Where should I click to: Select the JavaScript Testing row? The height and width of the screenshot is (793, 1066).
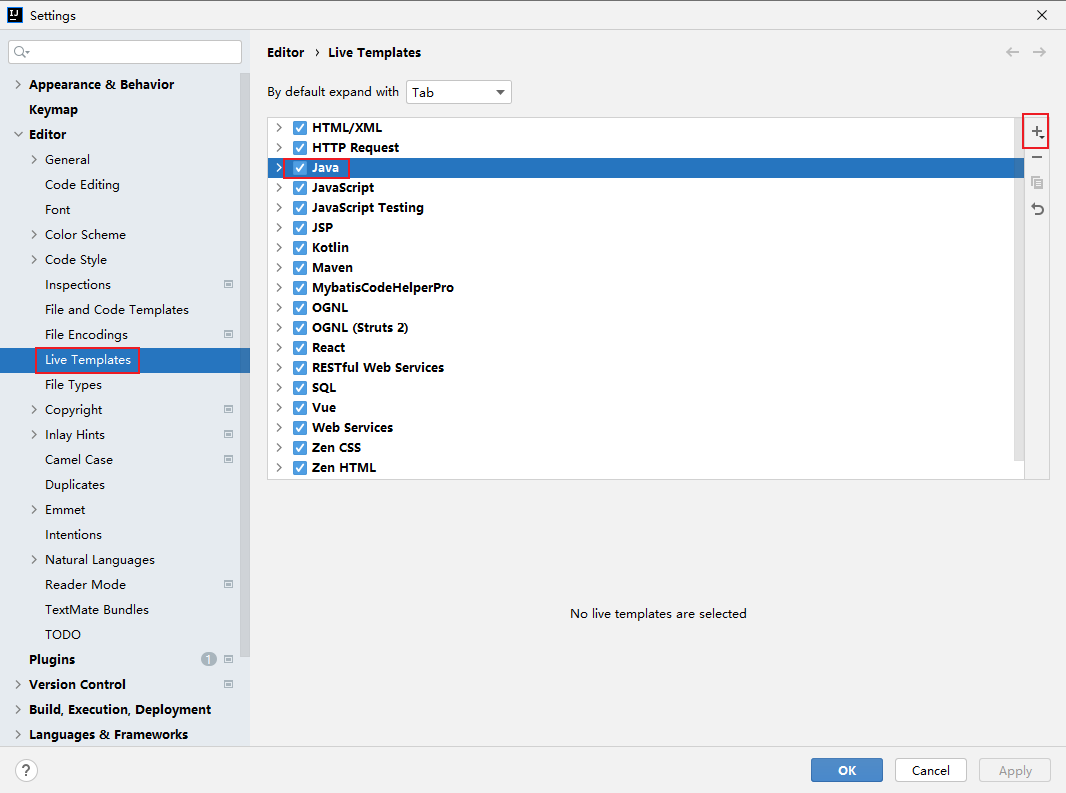646,208
